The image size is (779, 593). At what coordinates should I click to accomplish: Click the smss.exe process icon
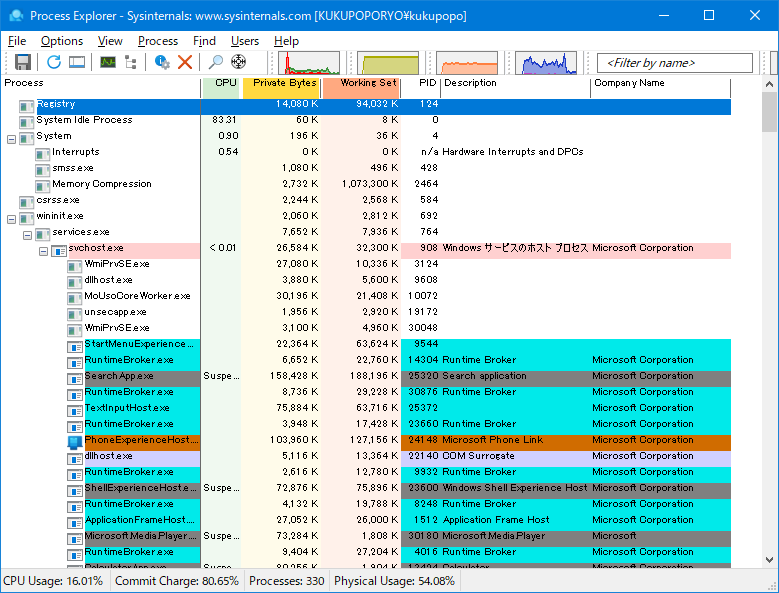(42, 170)
